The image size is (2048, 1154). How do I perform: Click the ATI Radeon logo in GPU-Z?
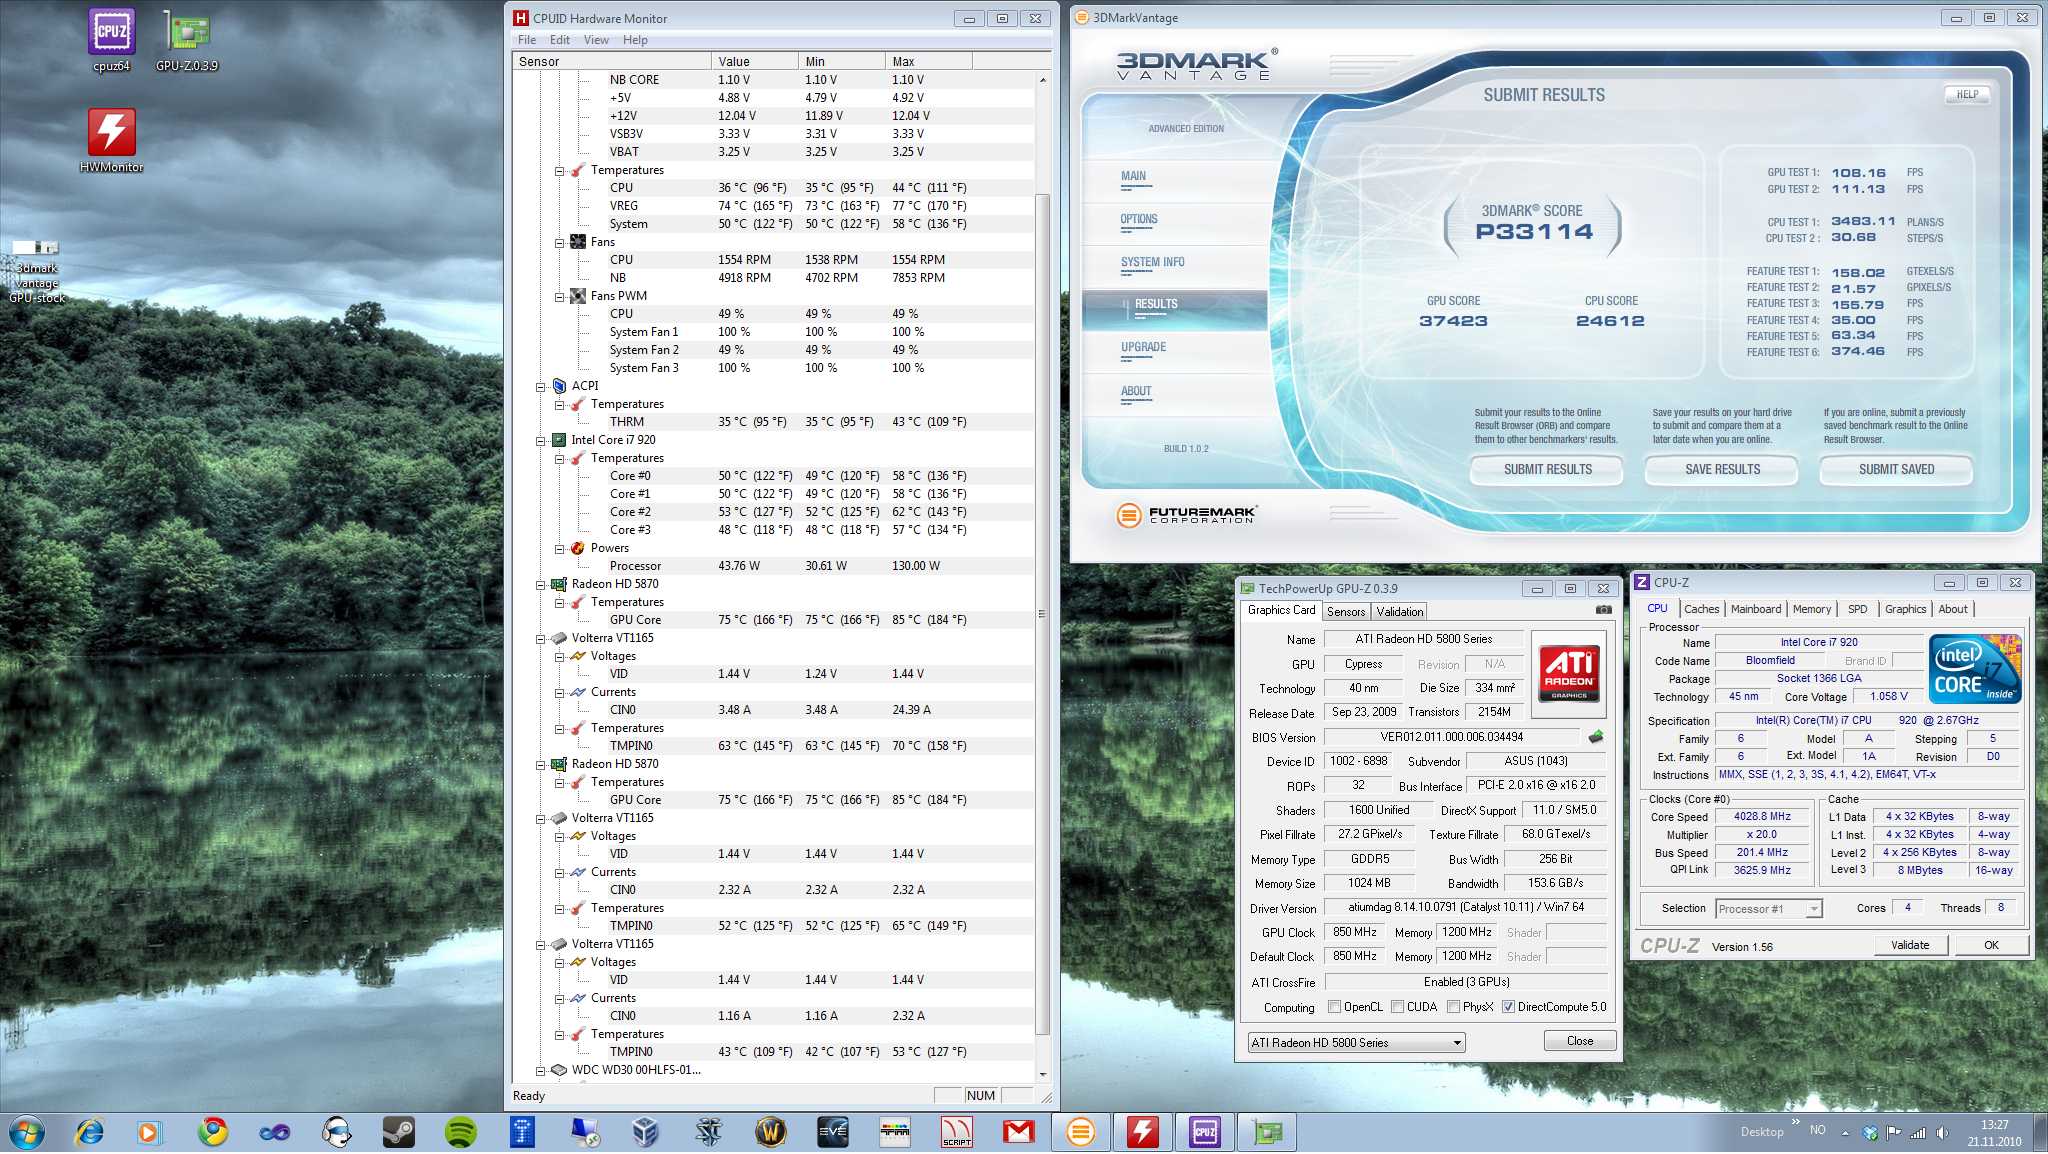(x=1569, y=672)
